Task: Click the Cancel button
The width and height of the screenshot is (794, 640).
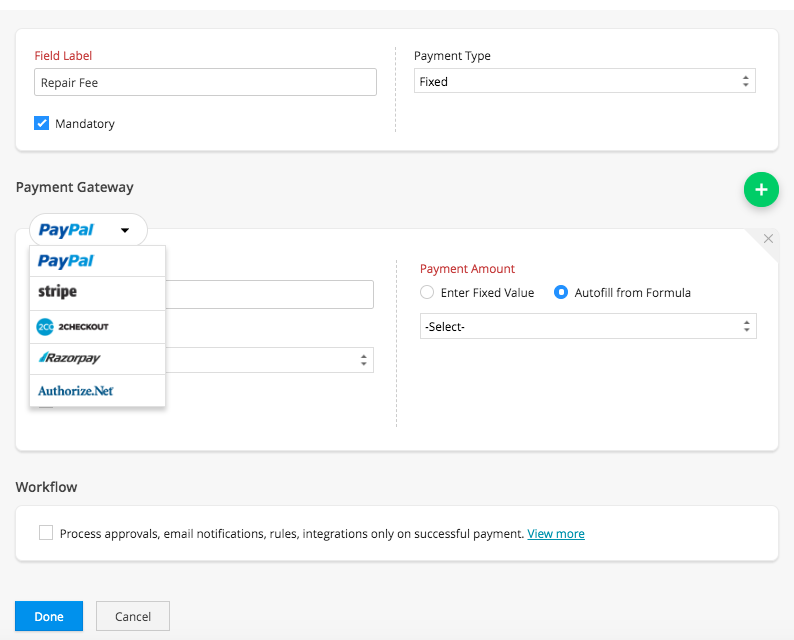Action: pyautogui.click(x=133, y=616)
